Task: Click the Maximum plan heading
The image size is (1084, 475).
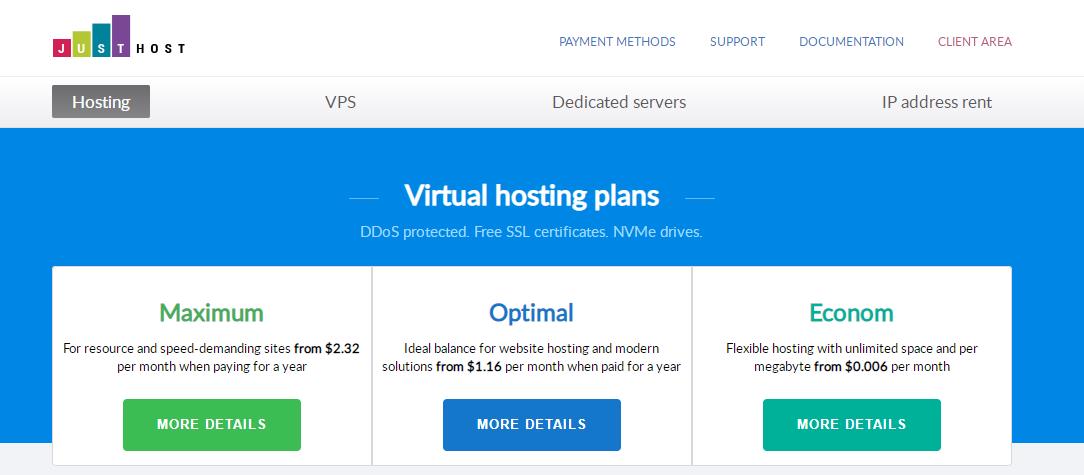Action: (x=212, y=313)
